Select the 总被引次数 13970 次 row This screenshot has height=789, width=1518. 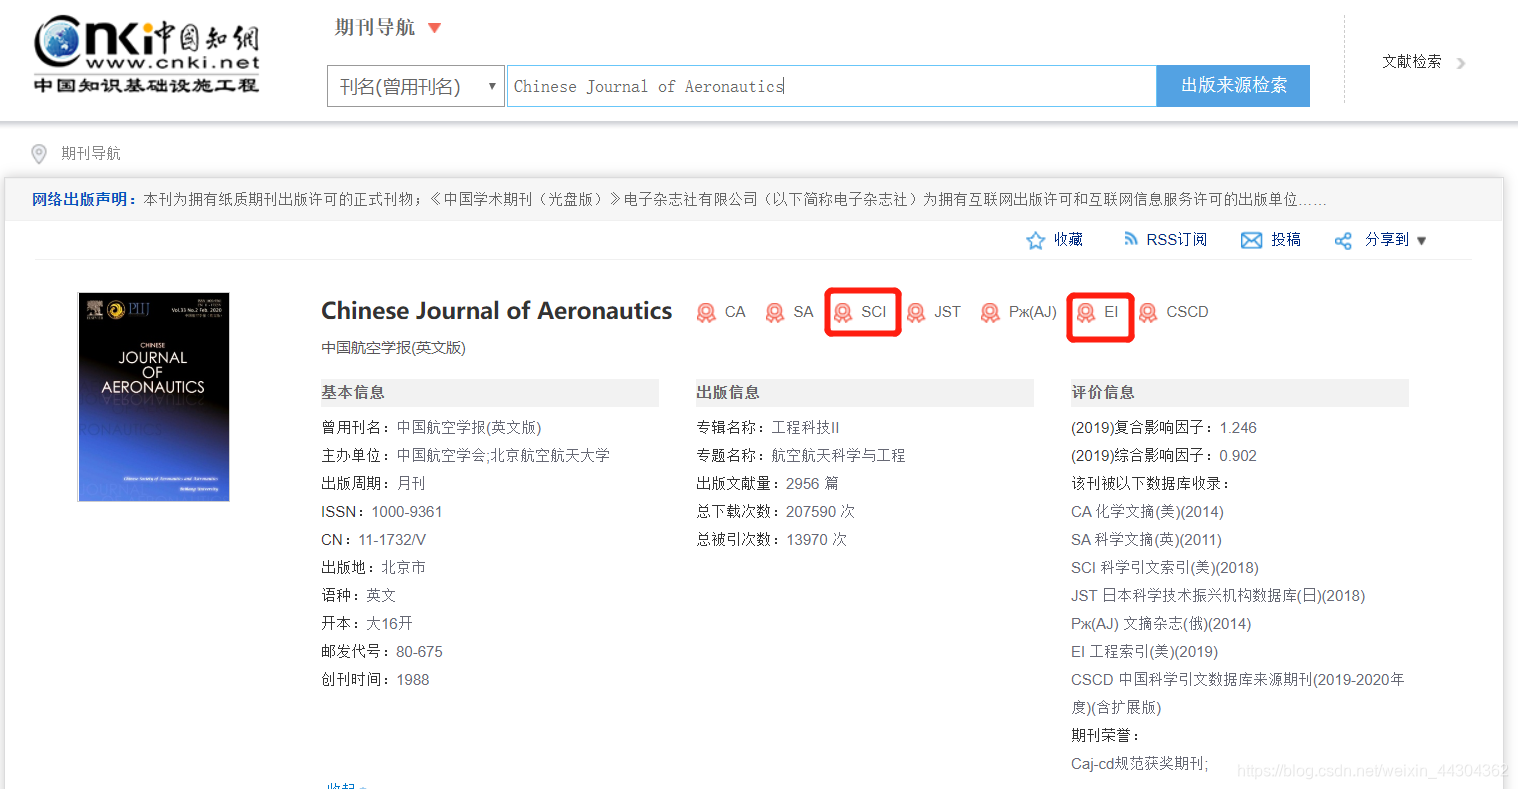point(771,540)
